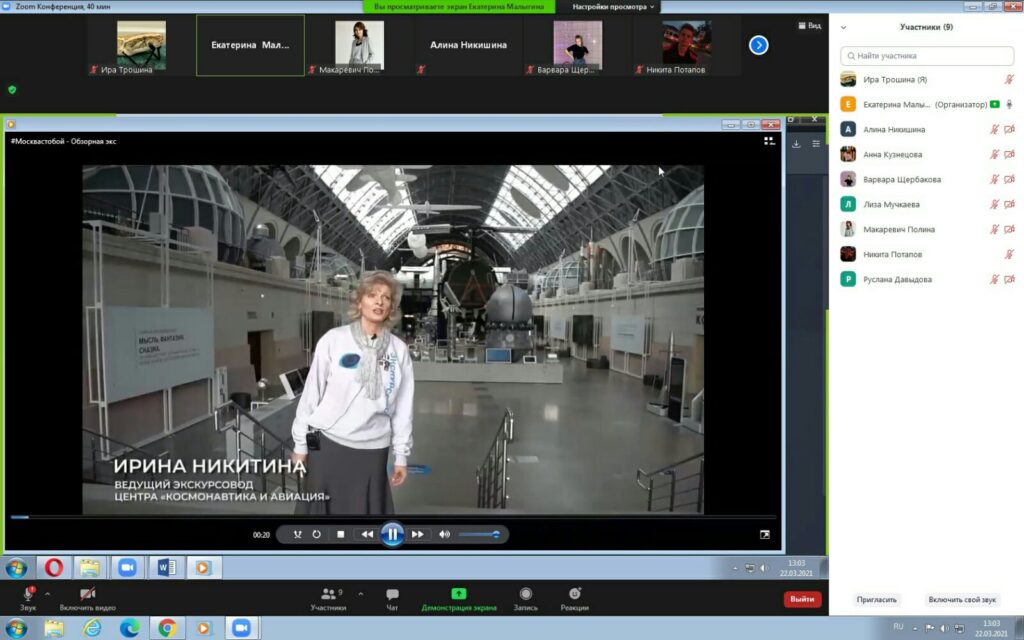This screenshot has width=1024, height=640.
Task: Open the Участники participants panel button
Action: tap(328, 597)
